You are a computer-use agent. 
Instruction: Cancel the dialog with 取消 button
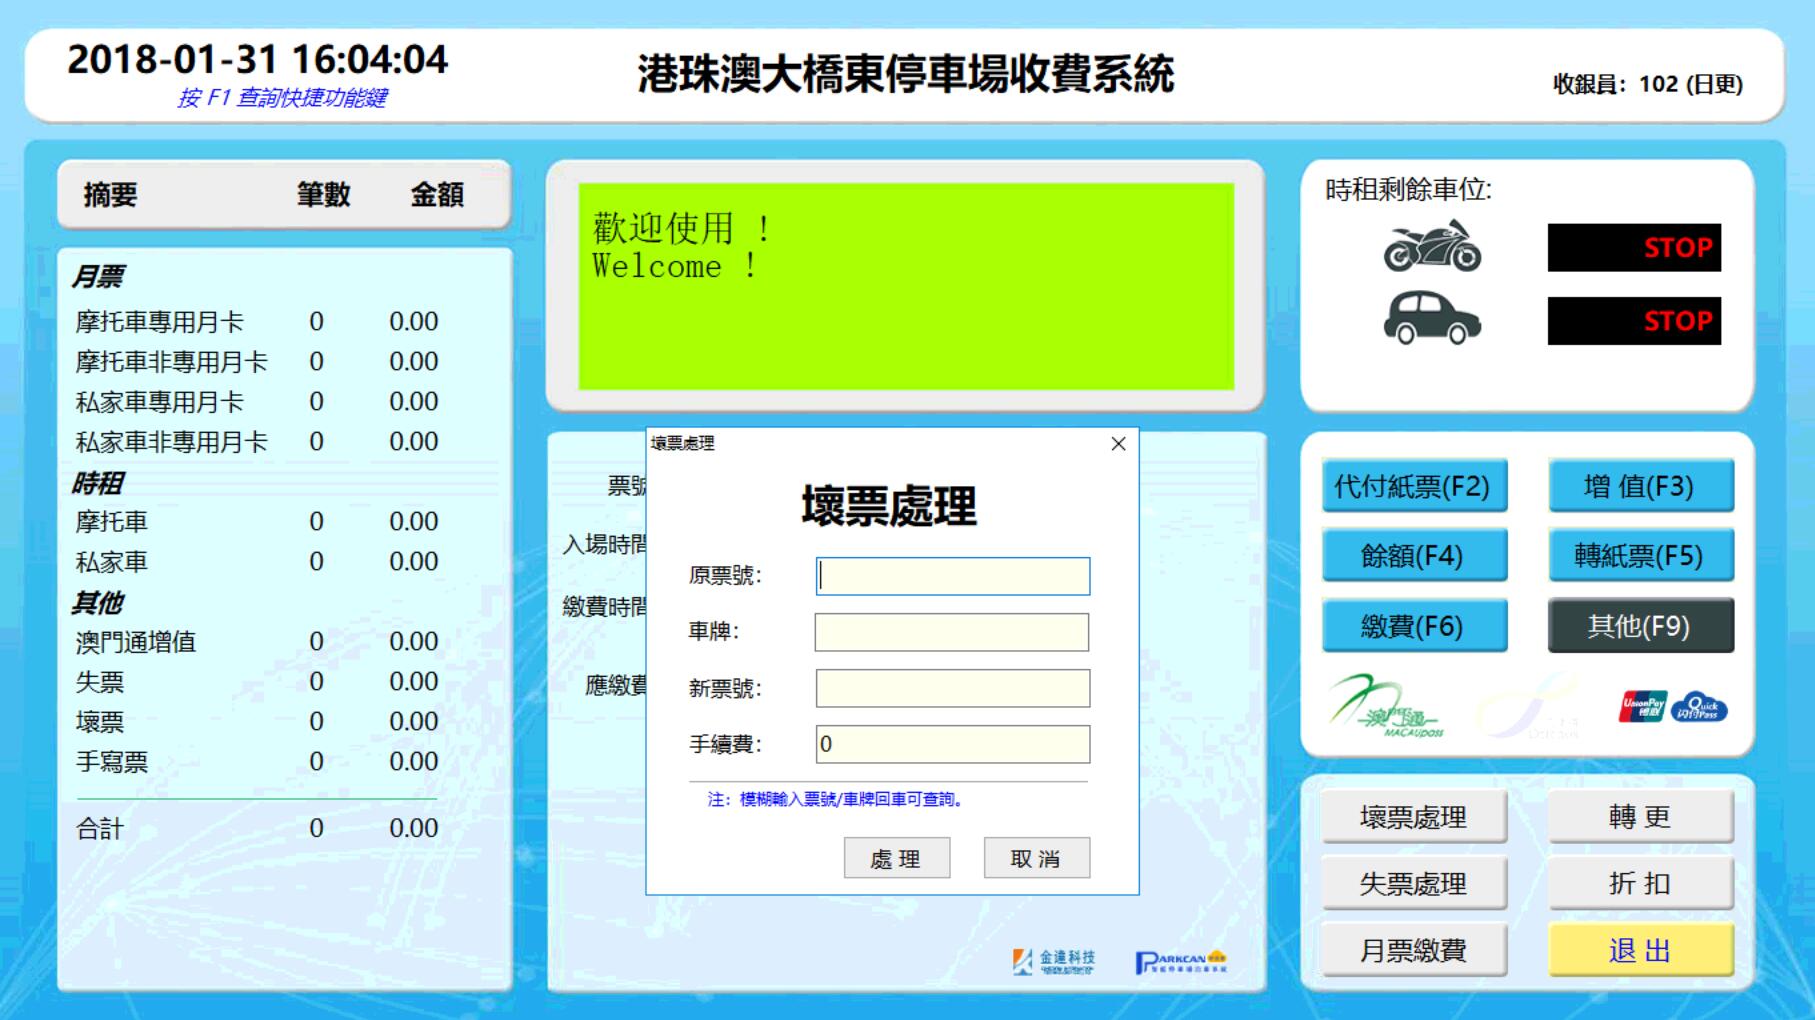pos(1036,859)
